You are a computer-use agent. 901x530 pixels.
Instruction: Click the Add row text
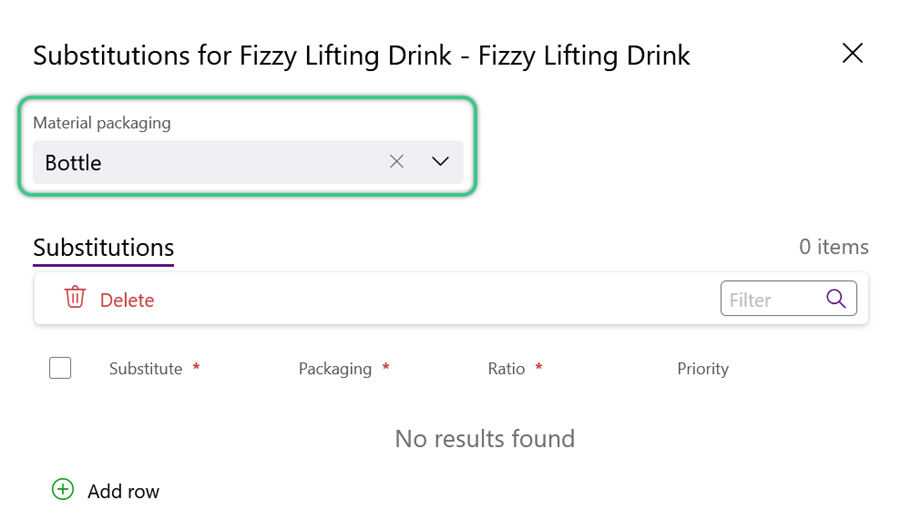coord(124,491)
